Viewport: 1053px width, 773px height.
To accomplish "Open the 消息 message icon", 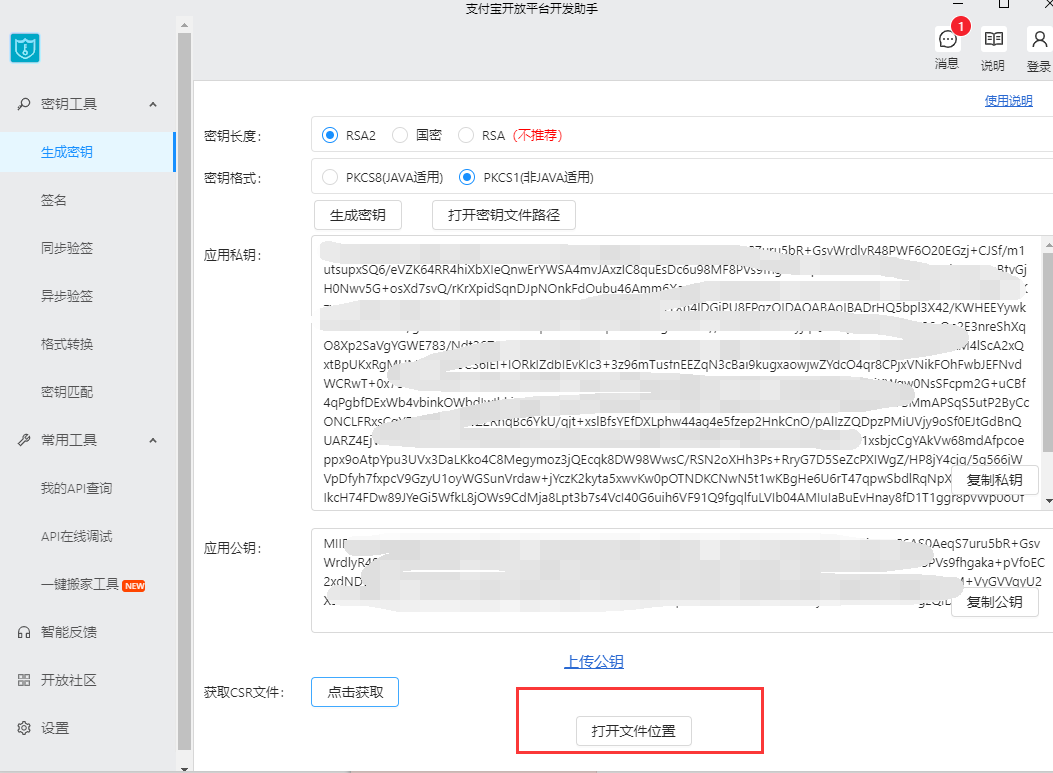I will pos(947,40).
